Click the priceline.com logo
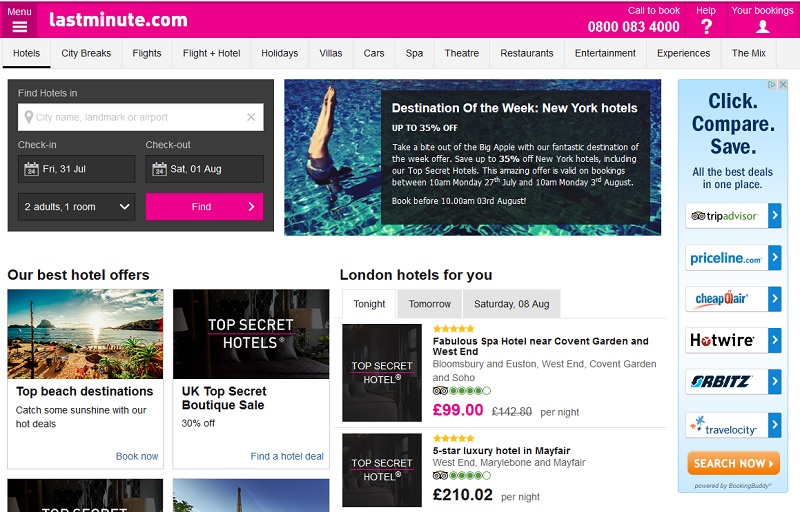The width and height of the screenshot is (800, 512). [x=726, y=258]
